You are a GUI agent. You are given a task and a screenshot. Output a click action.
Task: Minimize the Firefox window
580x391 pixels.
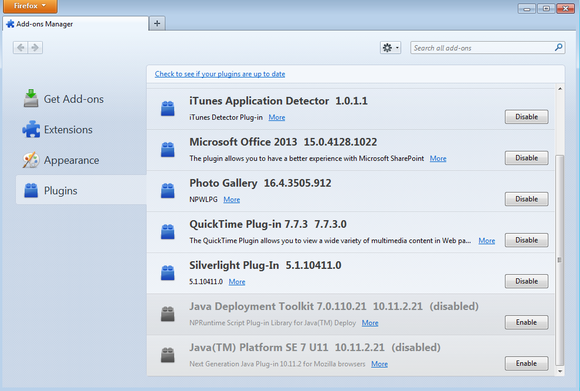coord(527,8)
